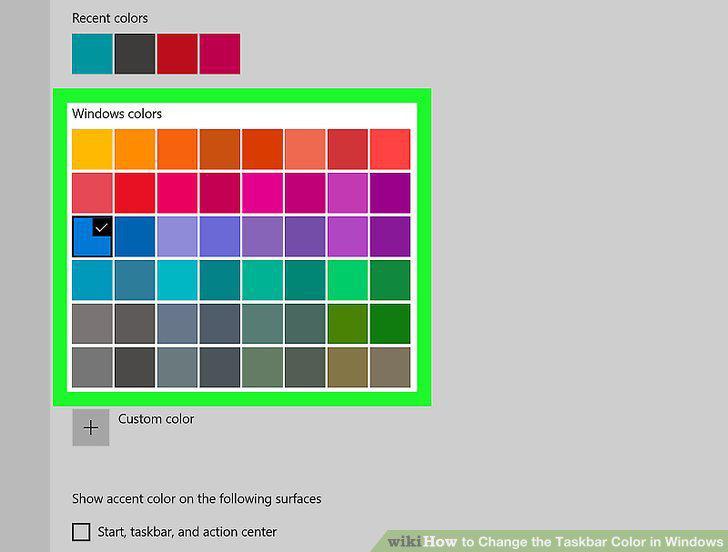Click 'Show accent color on the following surfaces' text
Screen dimensions: 728x552
(196, 499)
